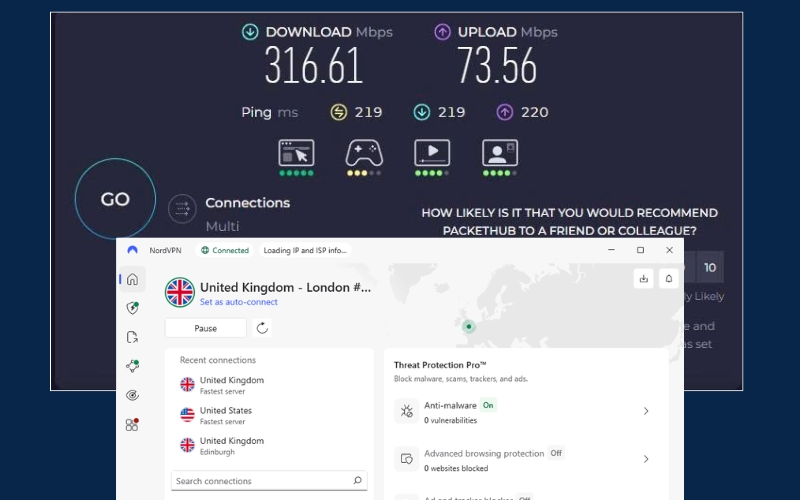Expand the Anti-malware row chevron

point(646,411)
